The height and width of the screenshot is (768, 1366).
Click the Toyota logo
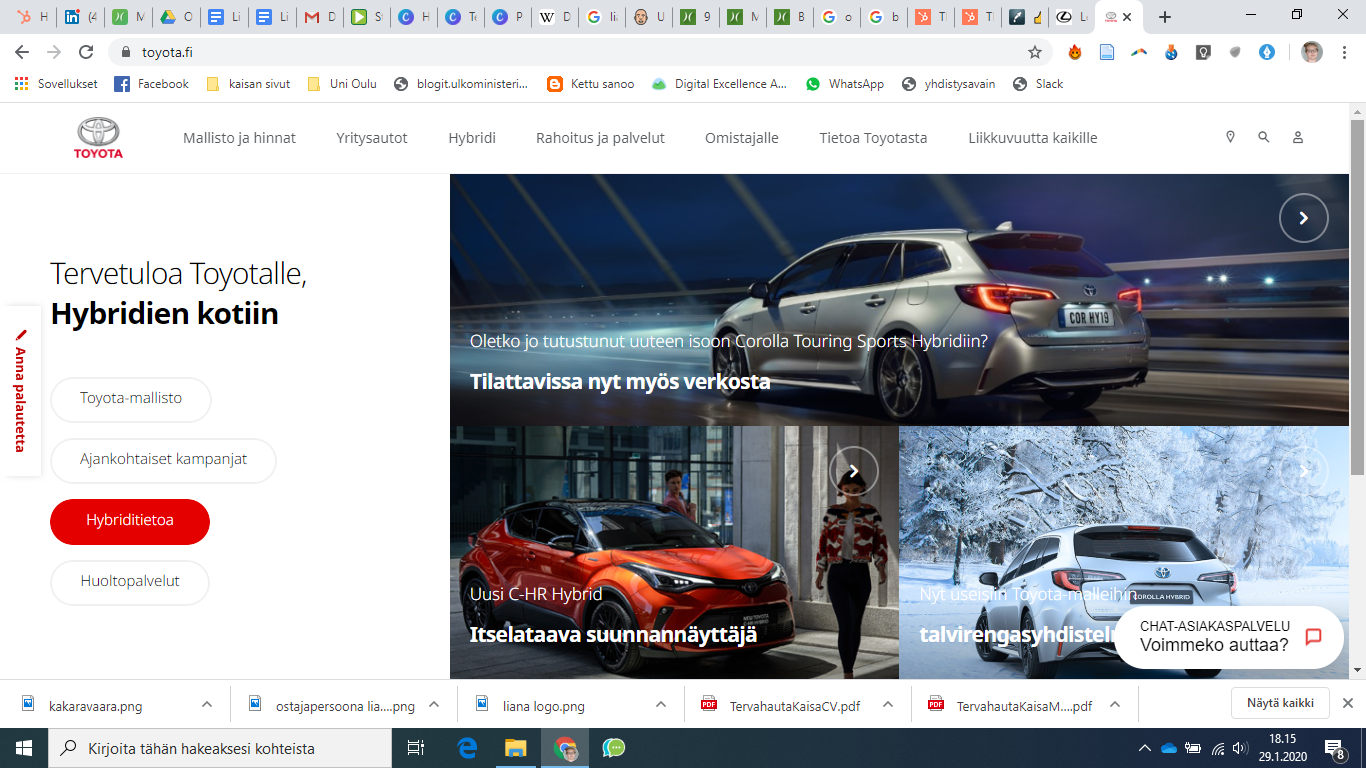pos(98,138)
